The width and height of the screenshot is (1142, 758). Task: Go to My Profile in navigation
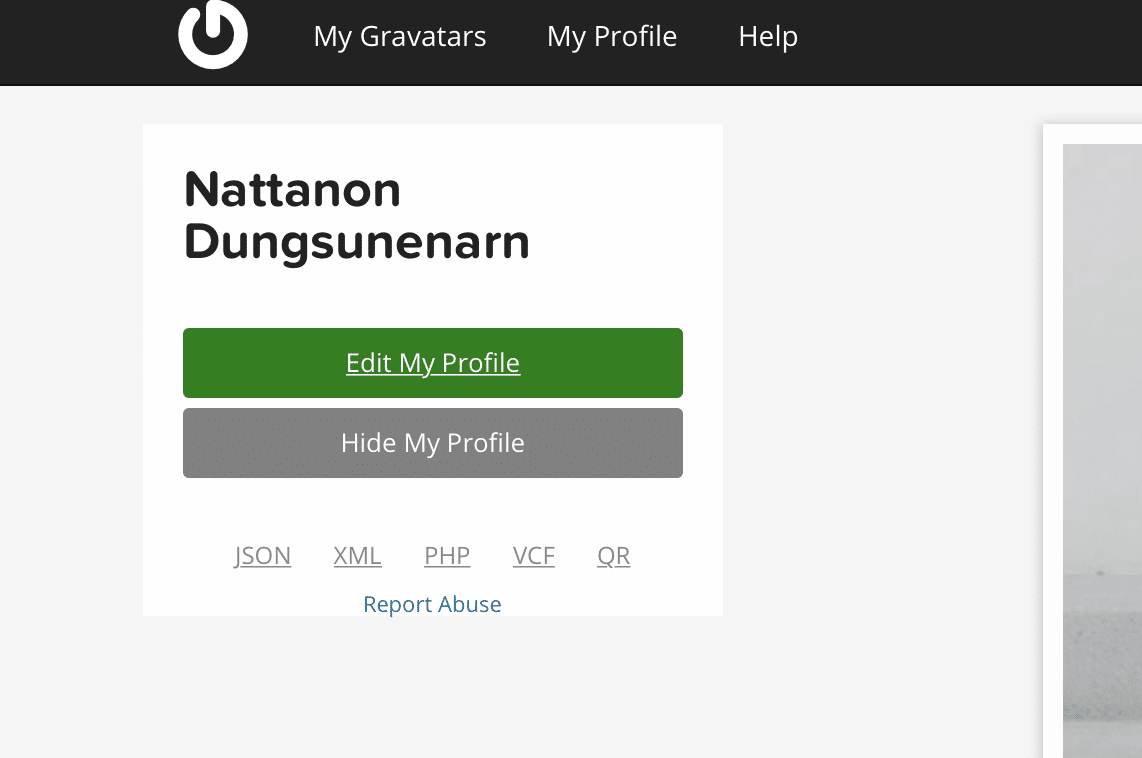[611, 37]
